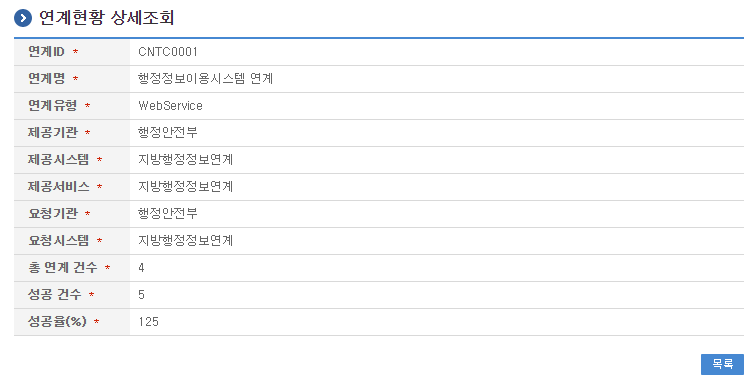Click the 성공율(%) value 125
This screenshot has width=756, height=390.
[x=148, y=322]
